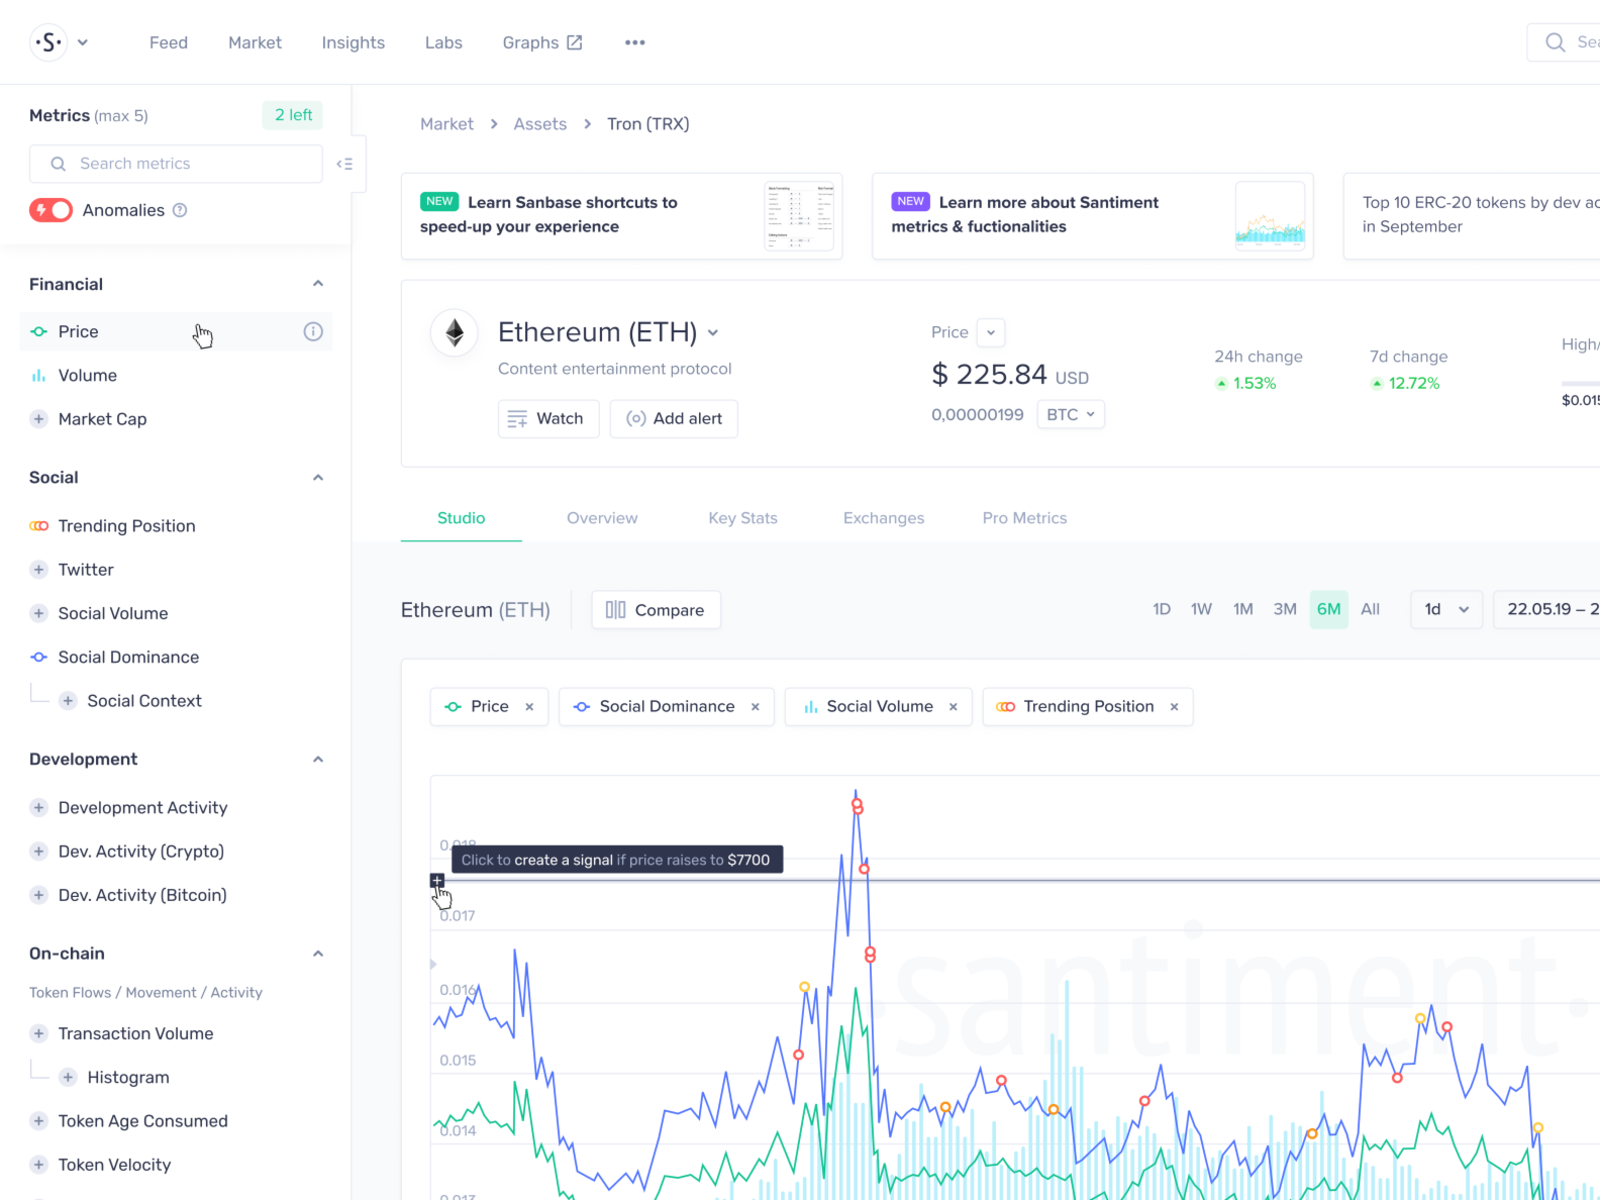Switch to the Pro Metrics tab
The image size is (1600, 1200).
tap(1025, 518)
